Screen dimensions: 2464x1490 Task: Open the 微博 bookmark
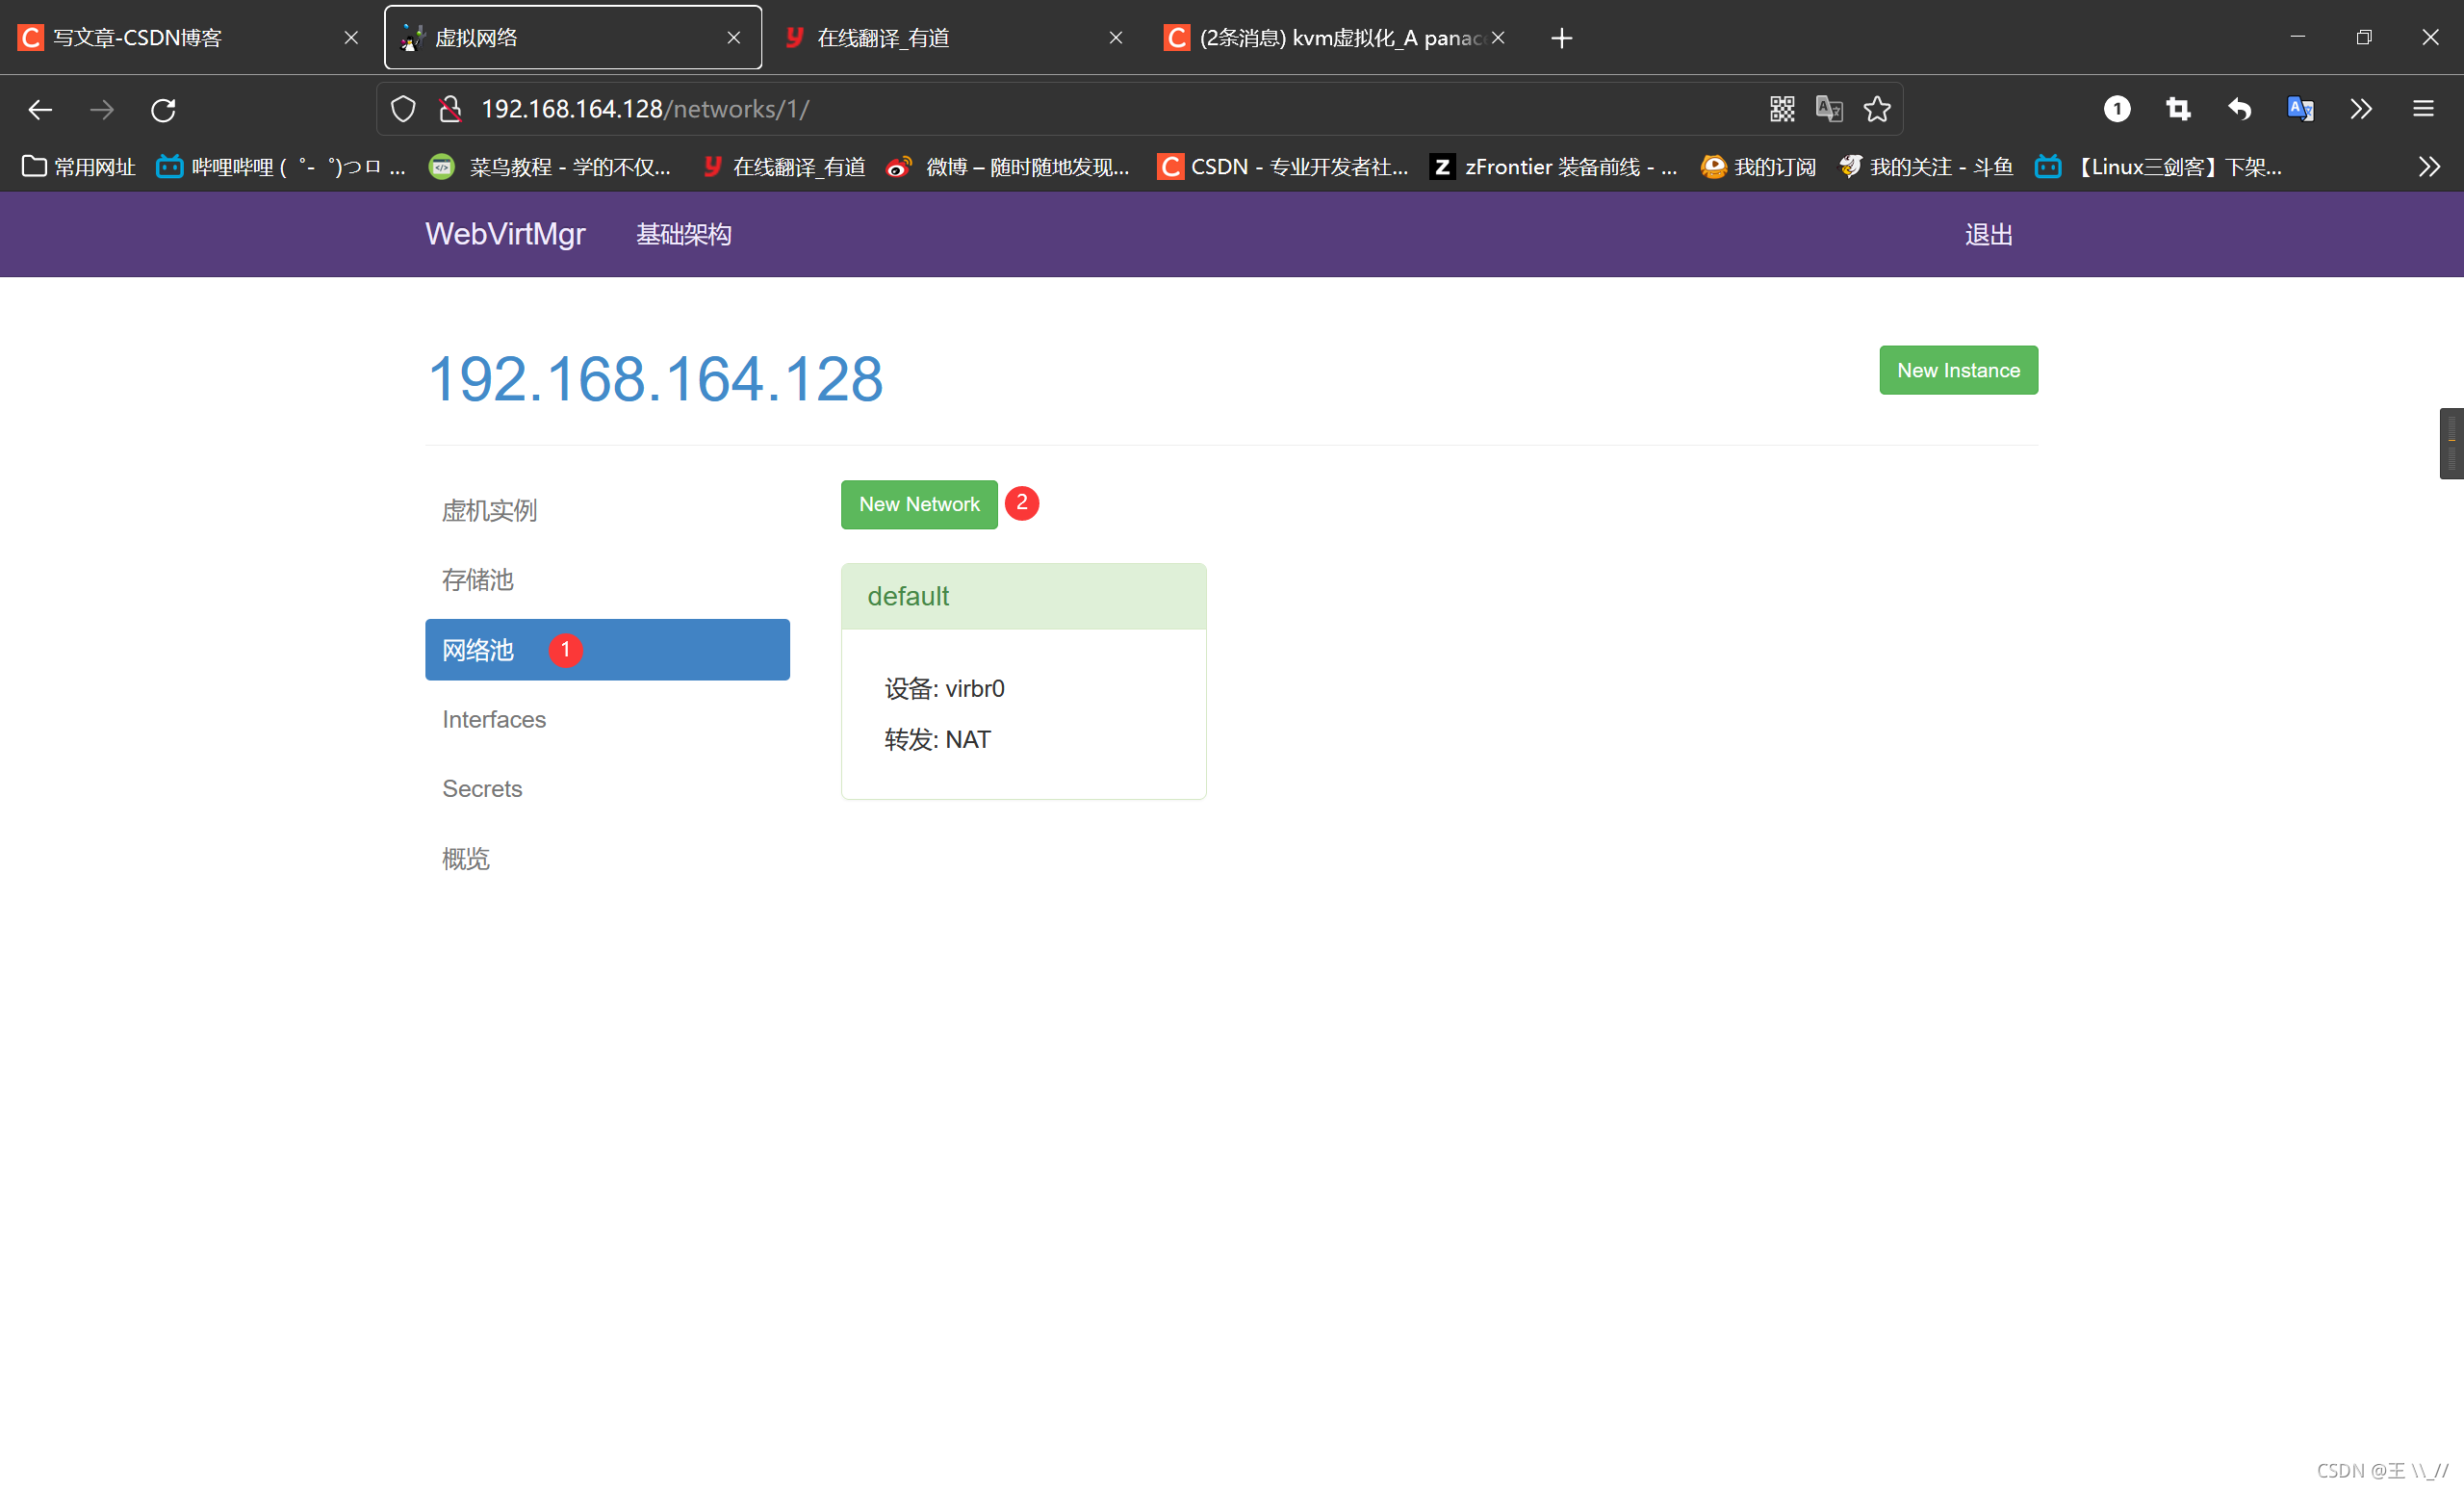[1008, 167]
